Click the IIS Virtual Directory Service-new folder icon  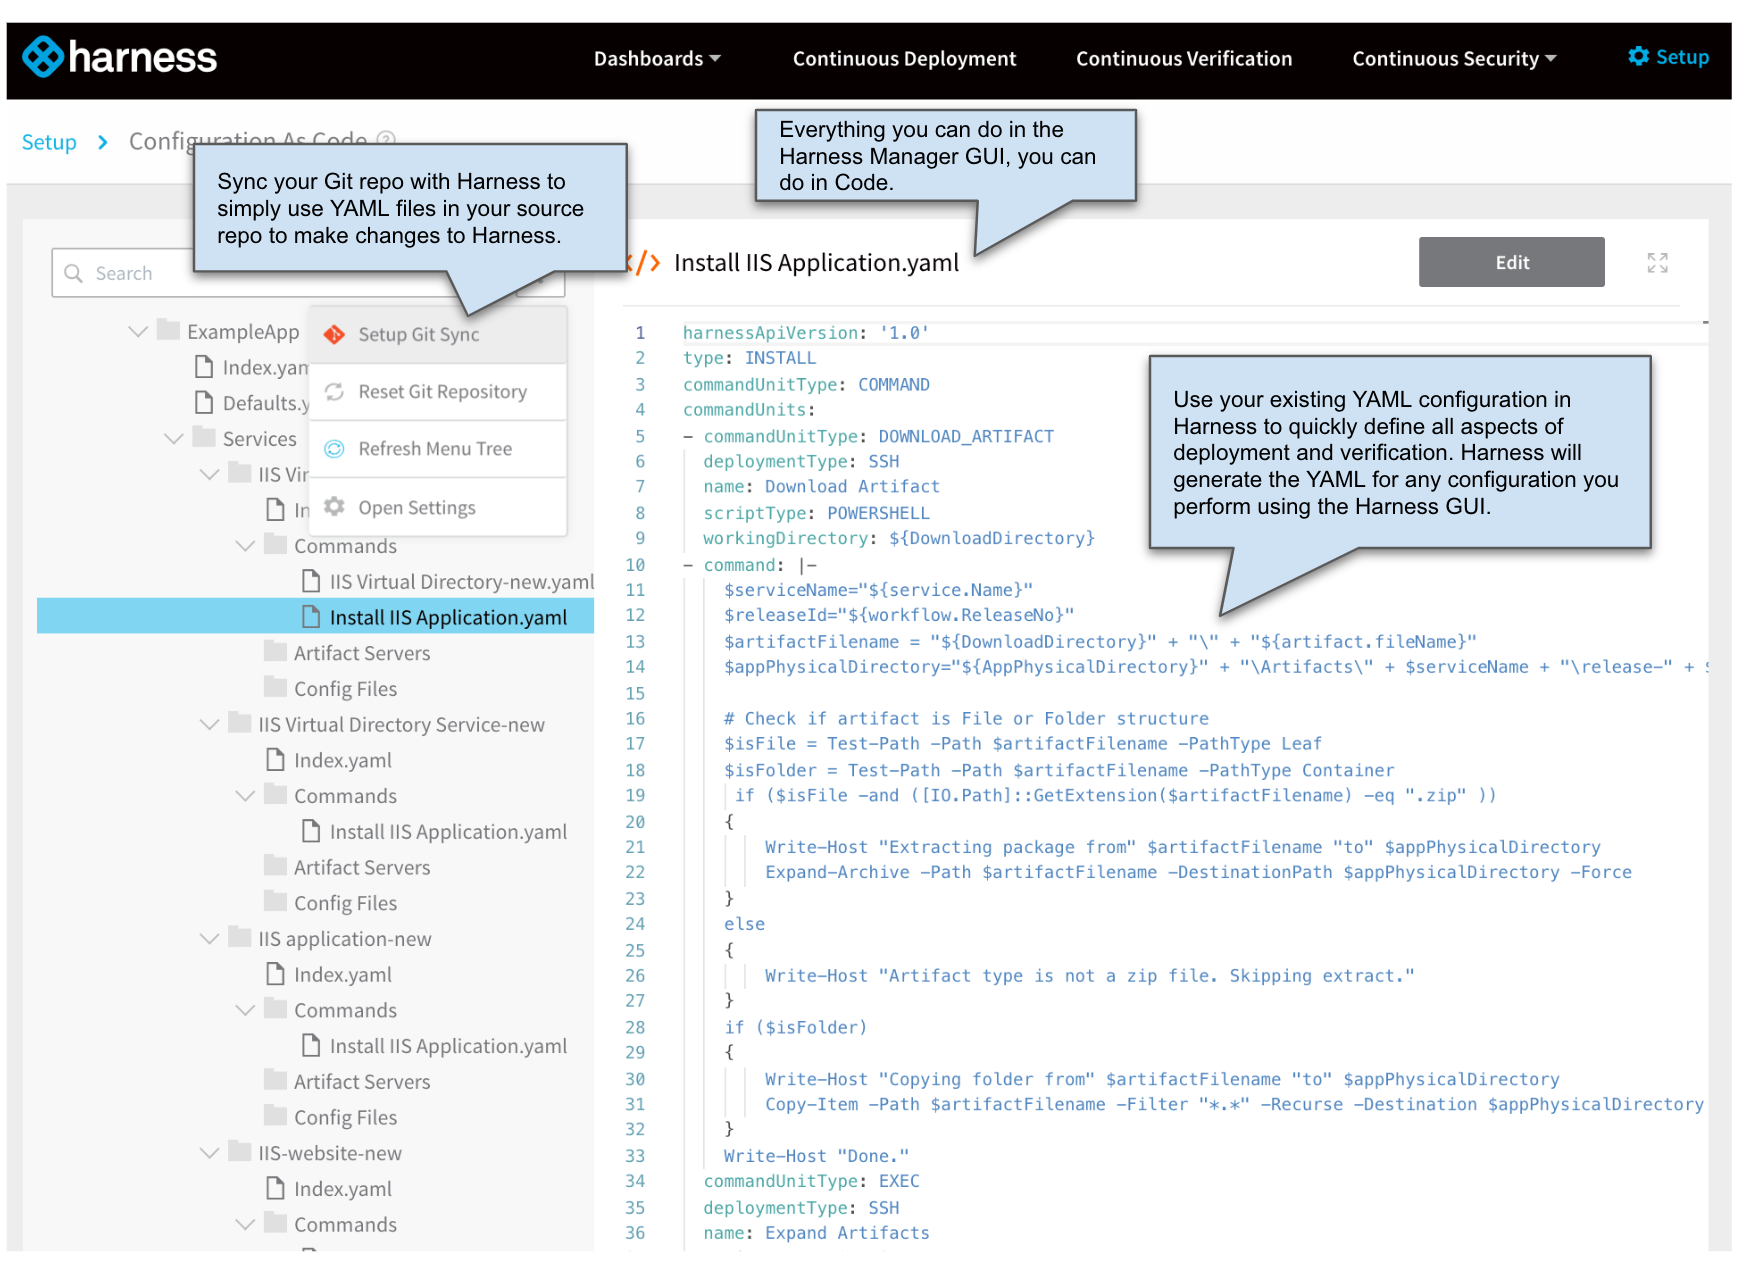click(240, 723)
